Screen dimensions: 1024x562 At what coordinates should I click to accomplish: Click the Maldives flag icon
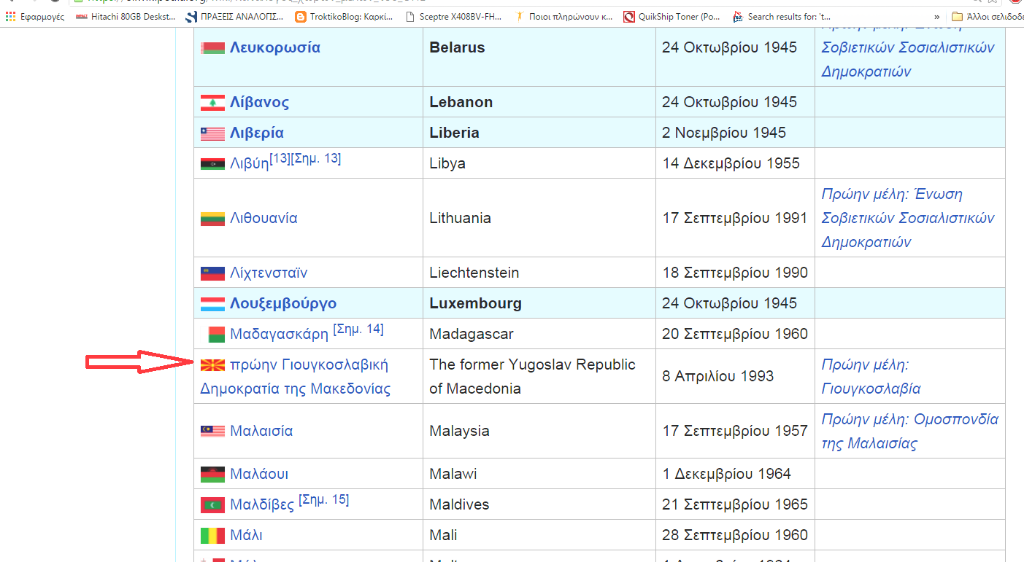(x=212, y=505)
